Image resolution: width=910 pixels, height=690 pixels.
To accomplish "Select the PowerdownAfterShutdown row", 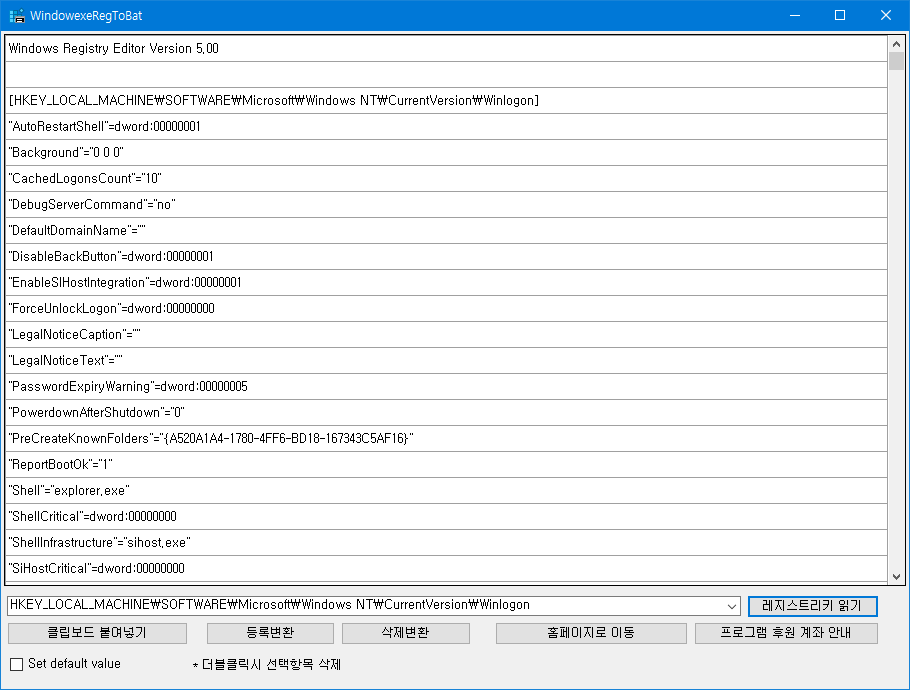I will (446, 413).
